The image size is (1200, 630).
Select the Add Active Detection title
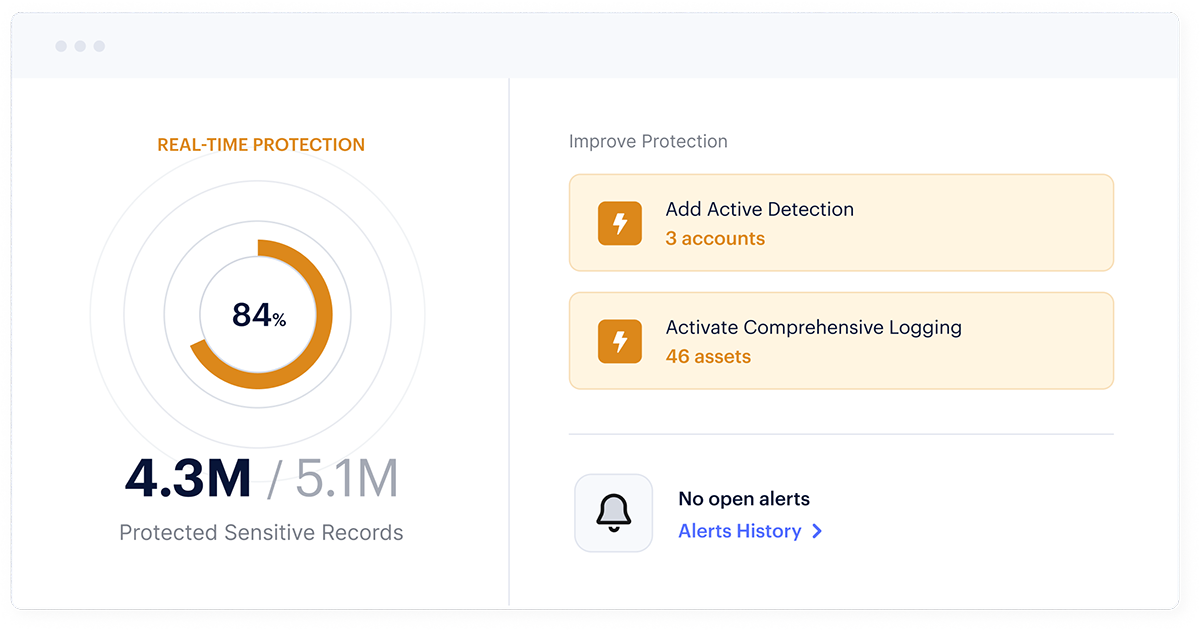pos(759,209)
